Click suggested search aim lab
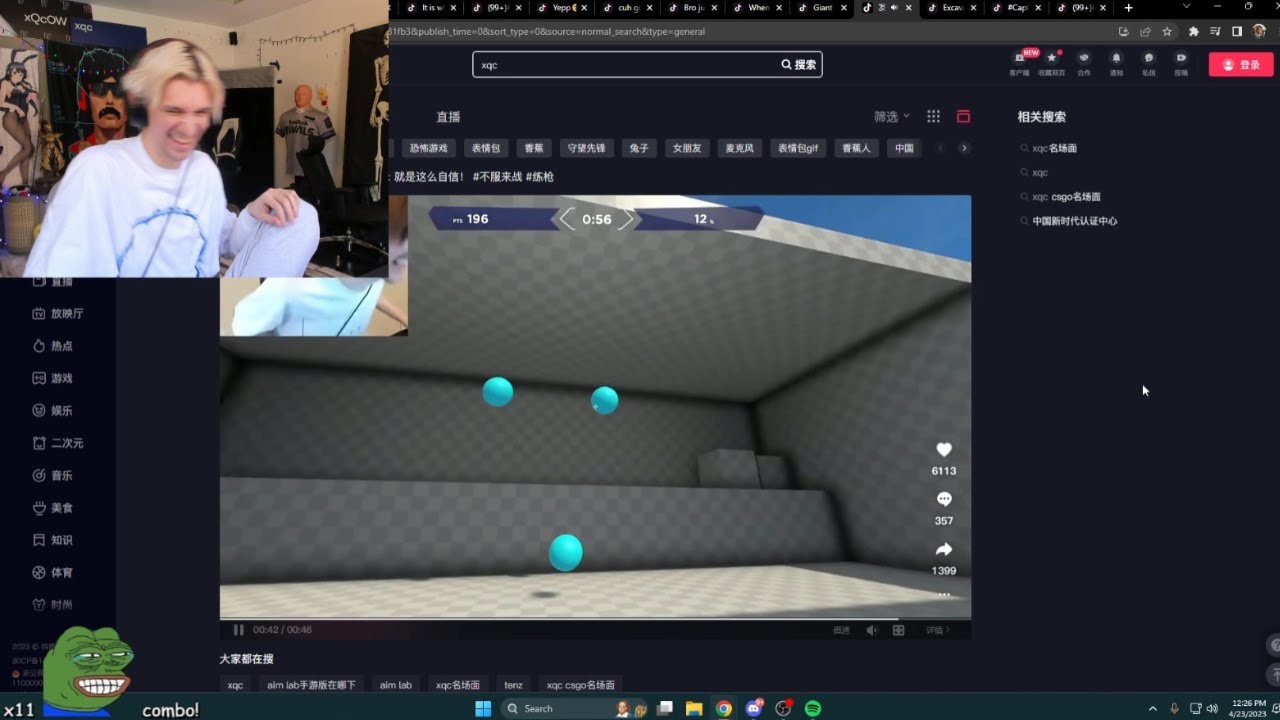This screenshot has width=1280, height=720. [396, 685]
